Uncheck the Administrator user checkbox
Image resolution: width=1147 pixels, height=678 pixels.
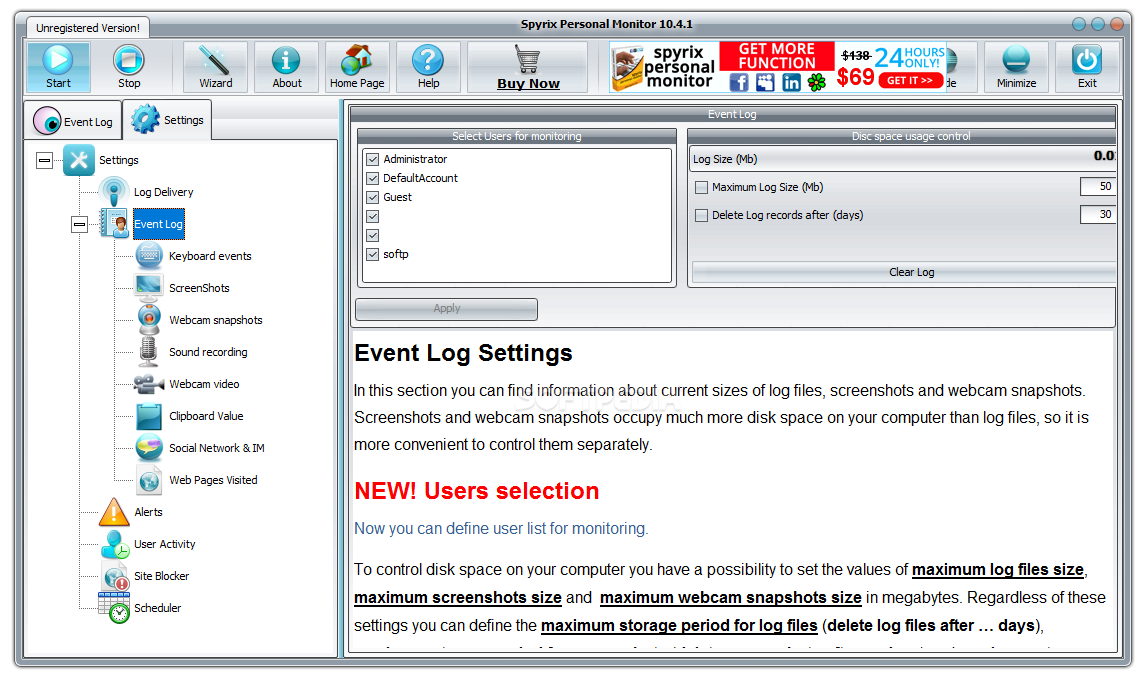tap(373, 159)
